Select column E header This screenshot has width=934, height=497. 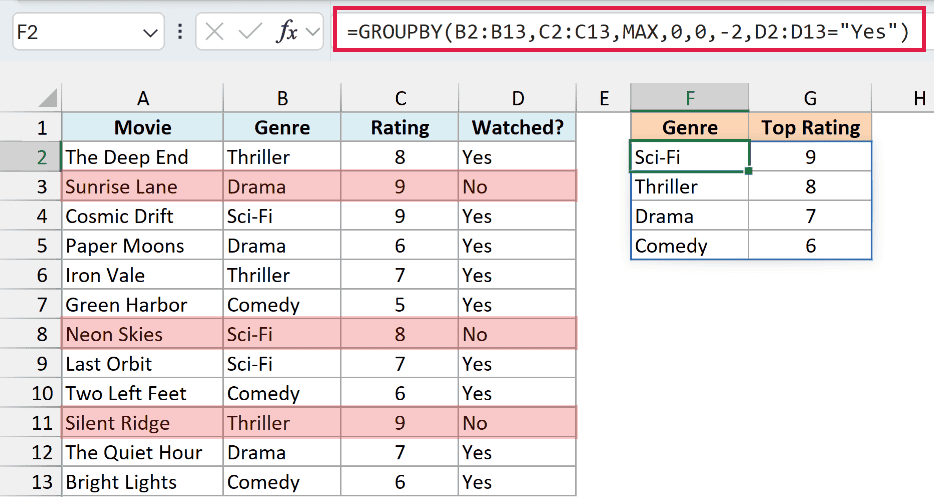(603, 98)
